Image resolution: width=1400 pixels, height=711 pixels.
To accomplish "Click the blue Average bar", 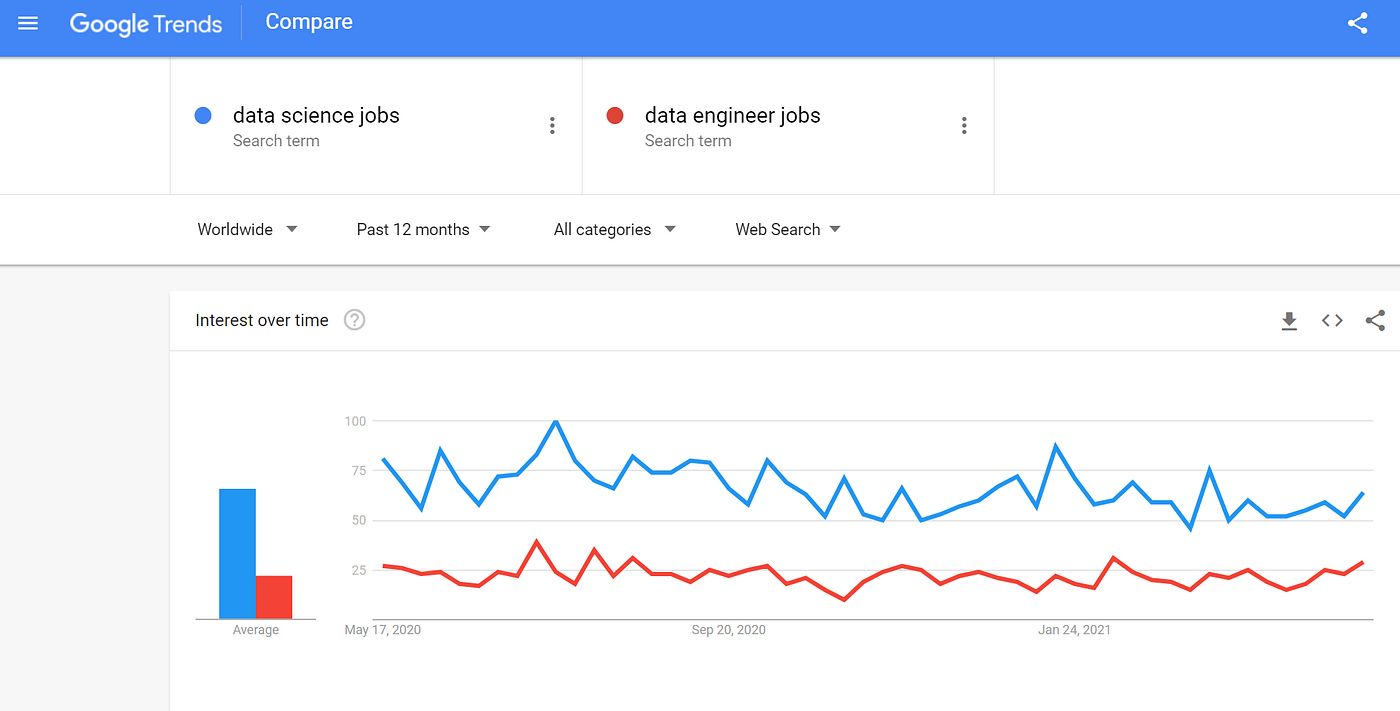I will coord(238,553).
